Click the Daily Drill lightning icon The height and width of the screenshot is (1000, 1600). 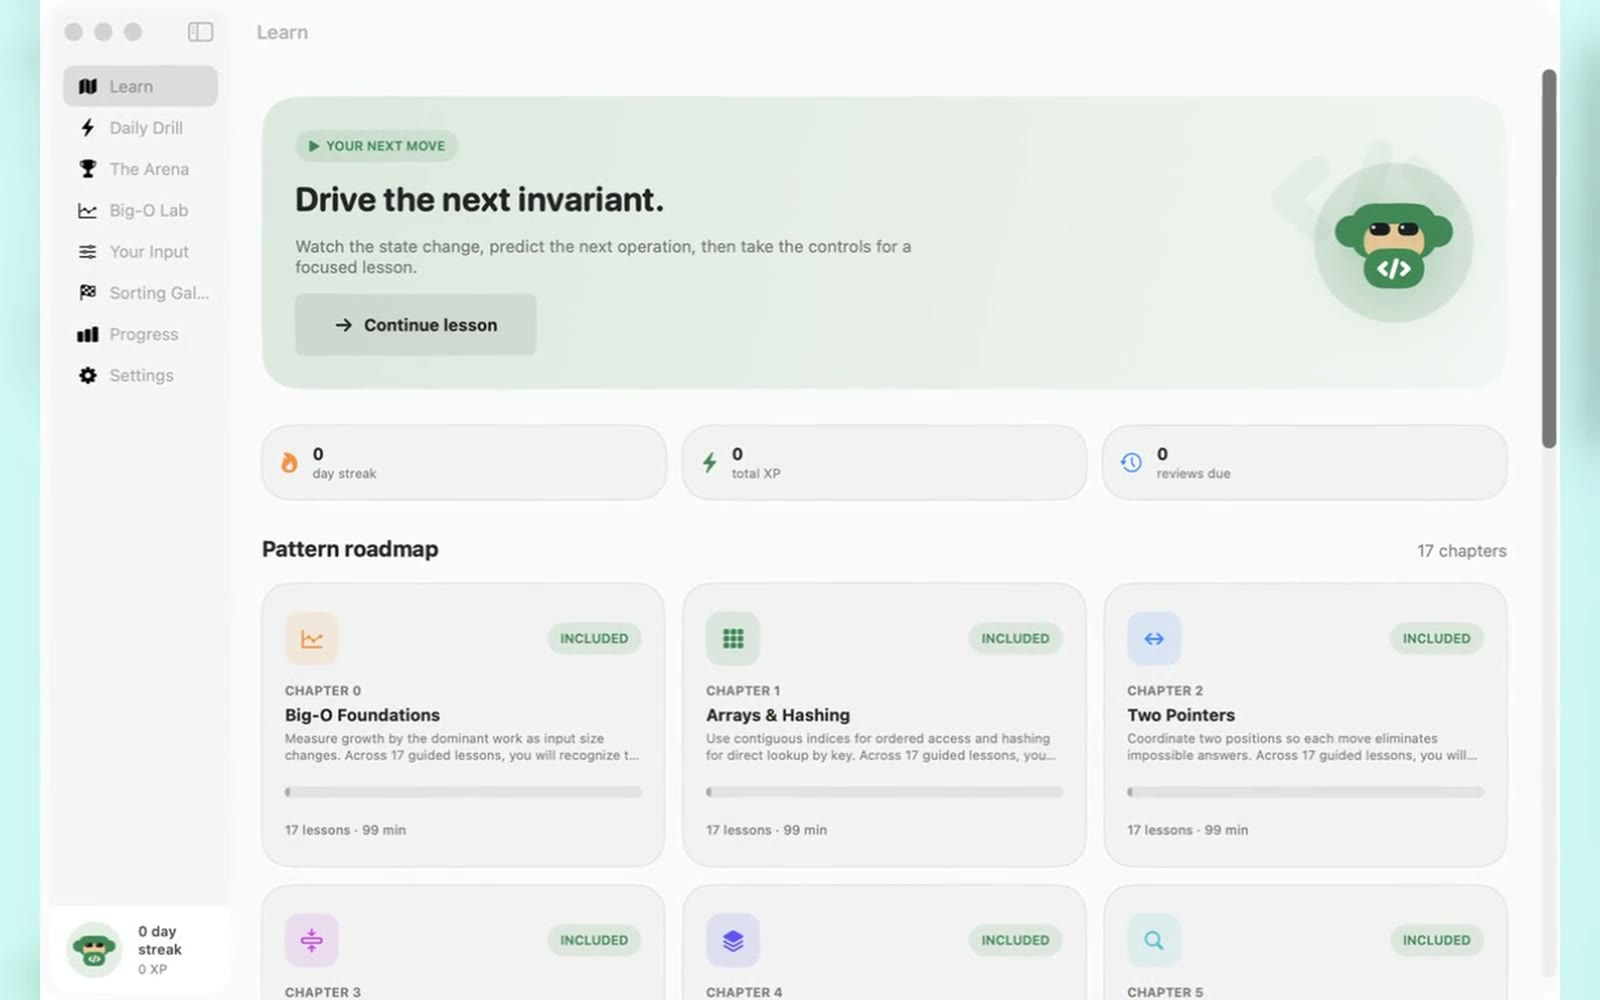[x=88, y=128]
